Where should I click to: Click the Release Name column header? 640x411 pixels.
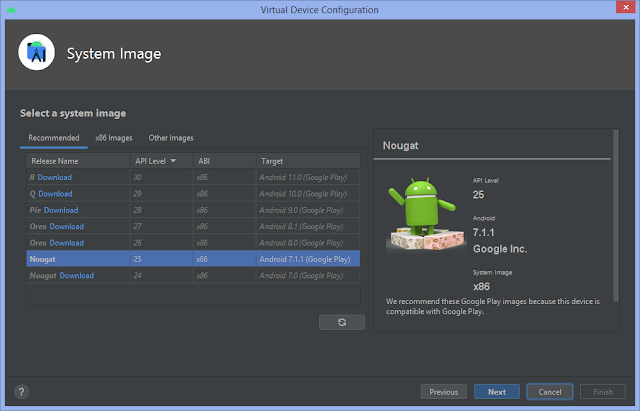78,161
